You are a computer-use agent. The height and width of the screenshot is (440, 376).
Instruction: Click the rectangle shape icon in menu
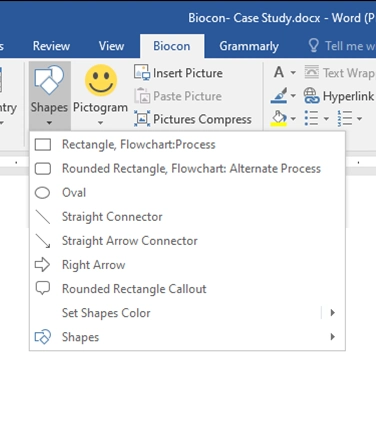pos(43,145)
